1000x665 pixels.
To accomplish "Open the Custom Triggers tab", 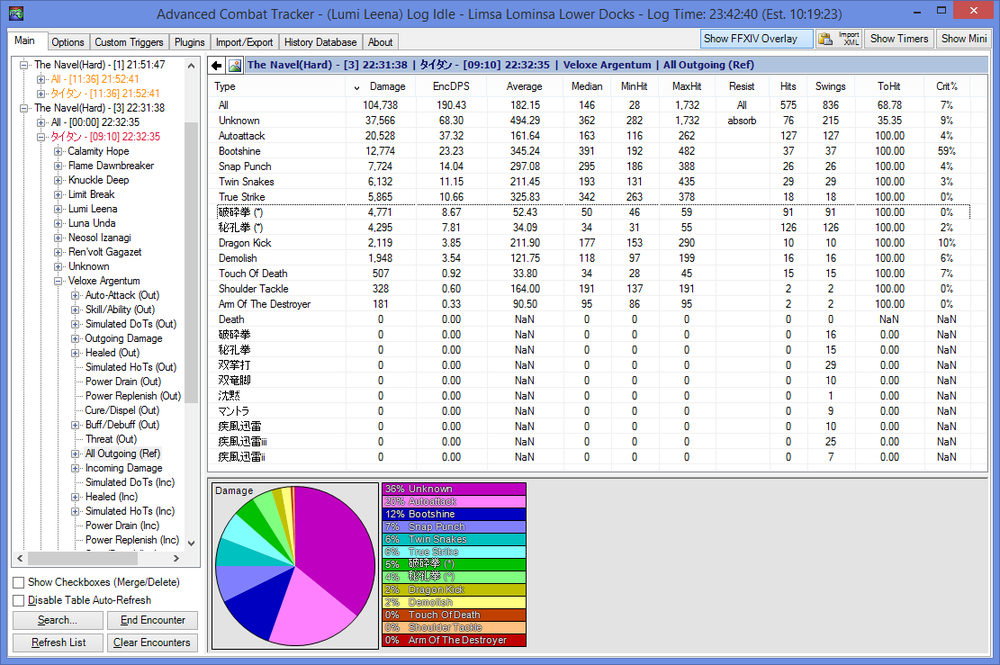I will point(129,42).
